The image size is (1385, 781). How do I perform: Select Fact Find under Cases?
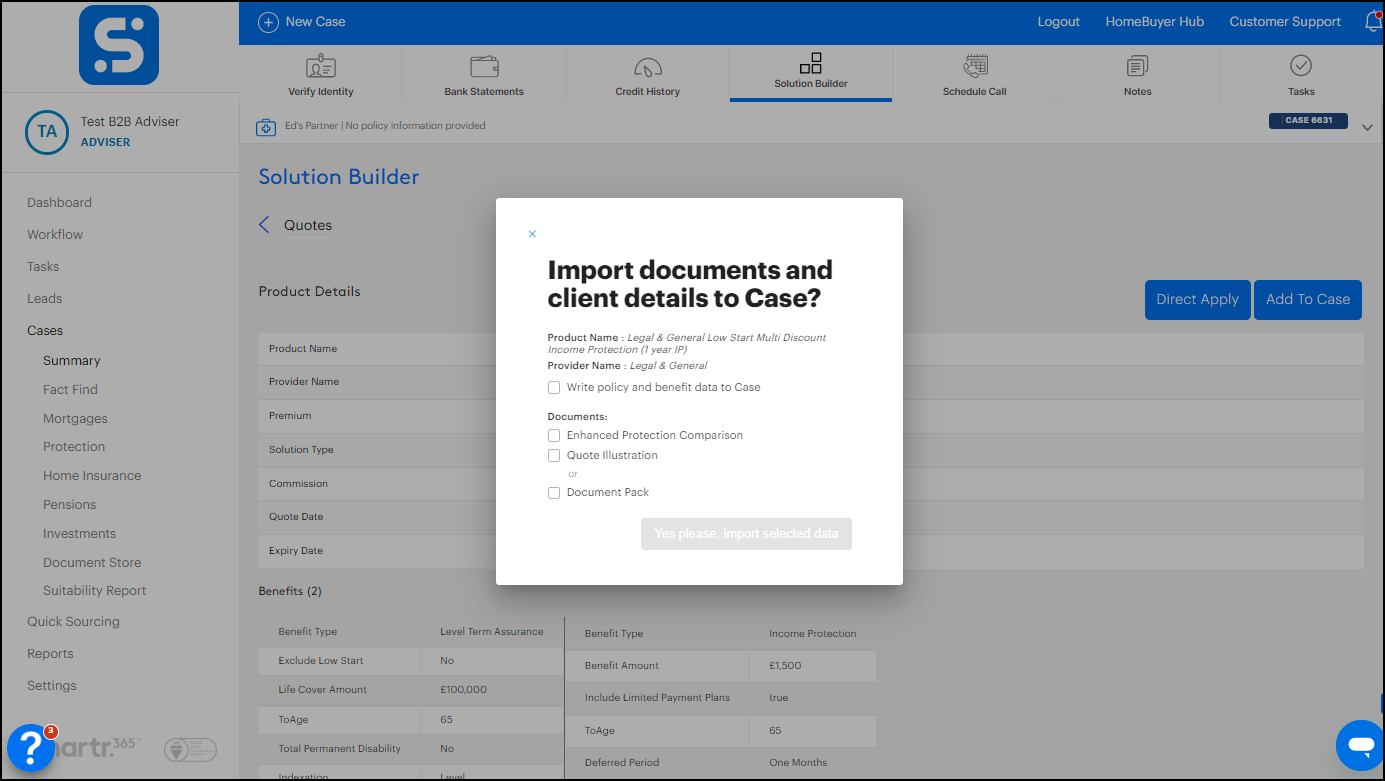(x=70, y=390)
